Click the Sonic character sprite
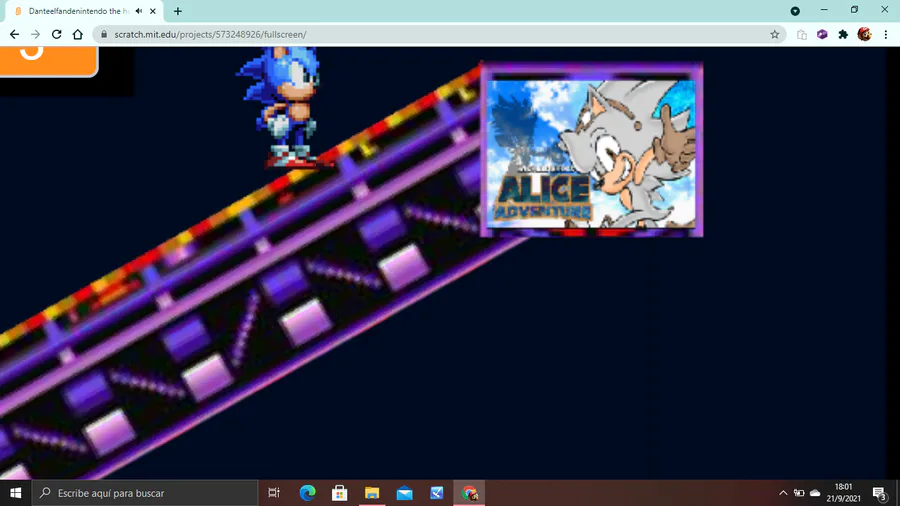900x506 pixels. coord(283,107)
